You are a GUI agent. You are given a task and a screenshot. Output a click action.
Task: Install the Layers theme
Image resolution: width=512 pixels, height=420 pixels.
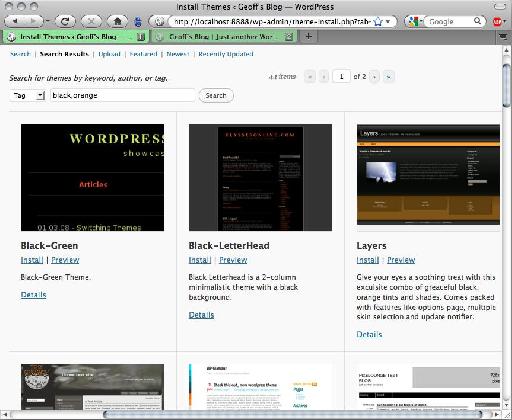[x=368, y=260]
